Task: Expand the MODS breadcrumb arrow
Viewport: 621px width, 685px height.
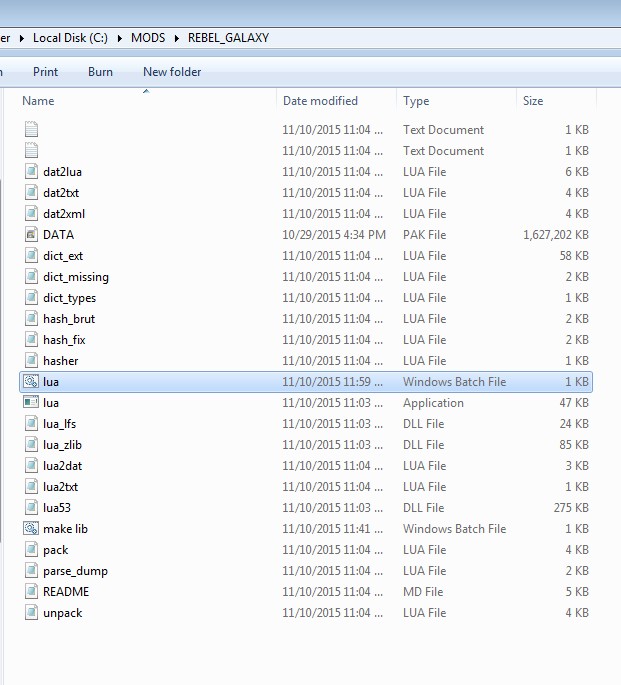Action: pyautogui.click(x=177, y=38)
